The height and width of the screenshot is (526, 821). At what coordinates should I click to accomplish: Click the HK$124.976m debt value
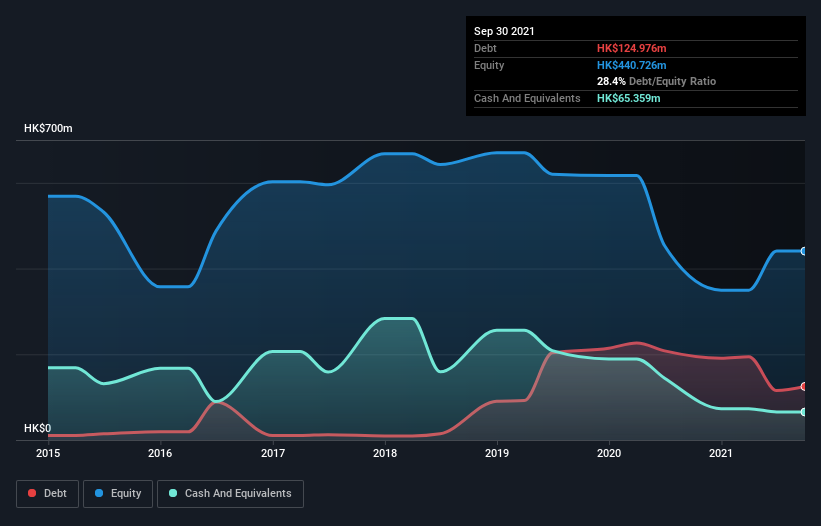pyautogui.click(x=631, y=48)
